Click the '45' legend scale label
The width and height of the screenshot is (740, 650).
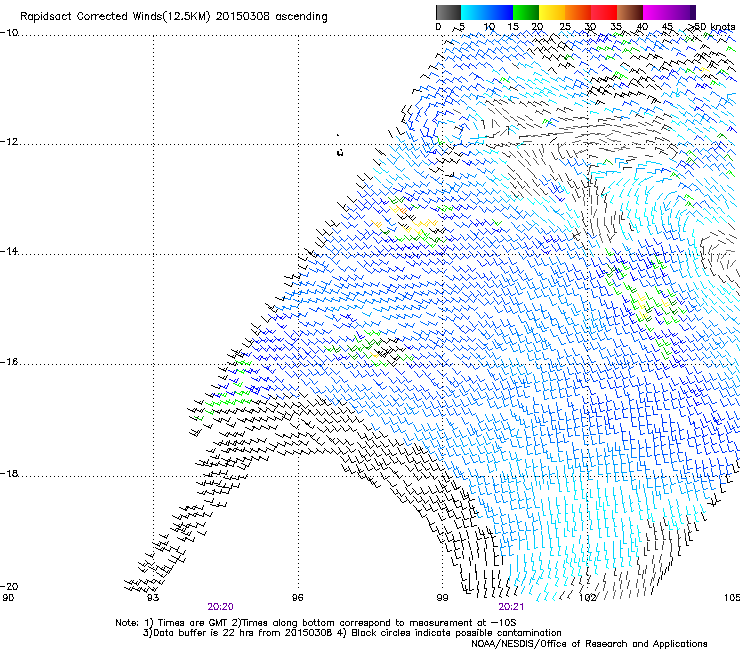click(x=667, y=27)
